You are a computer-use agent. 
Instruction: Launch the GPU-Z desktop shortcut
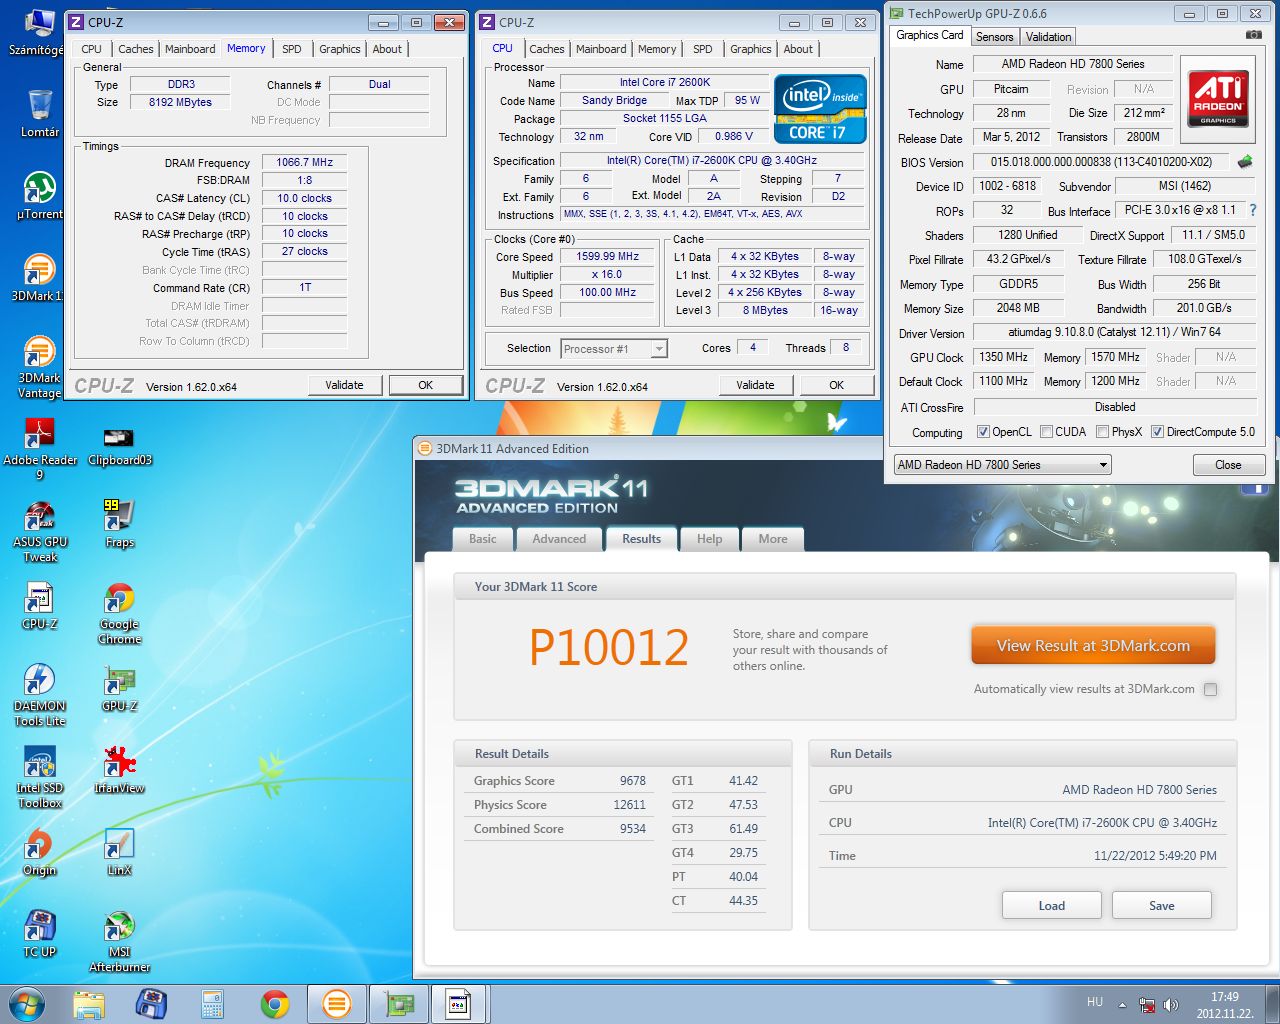pyautogui.click(x=119, y=688)
